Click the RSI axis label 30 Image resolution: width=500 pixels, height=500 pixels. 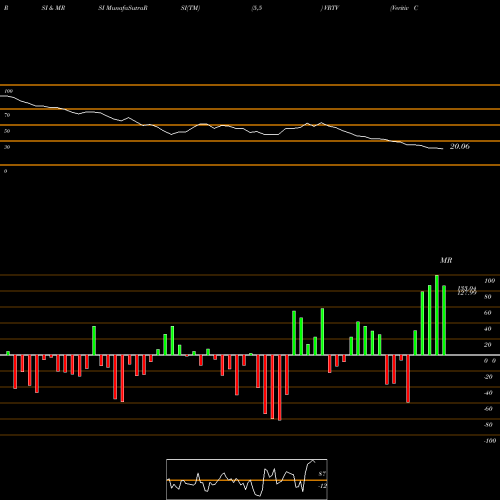coord(7,147)
